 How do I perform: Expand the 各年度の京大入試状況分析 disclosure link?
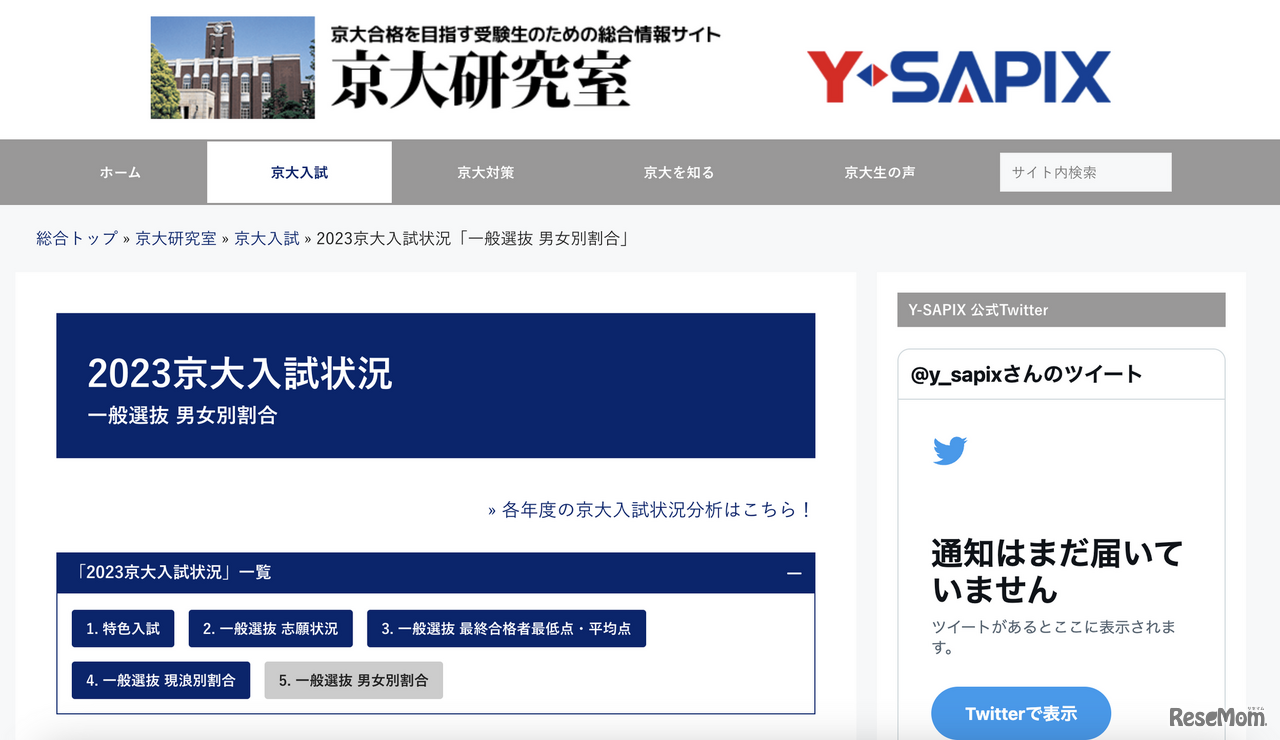click(650, 509)
